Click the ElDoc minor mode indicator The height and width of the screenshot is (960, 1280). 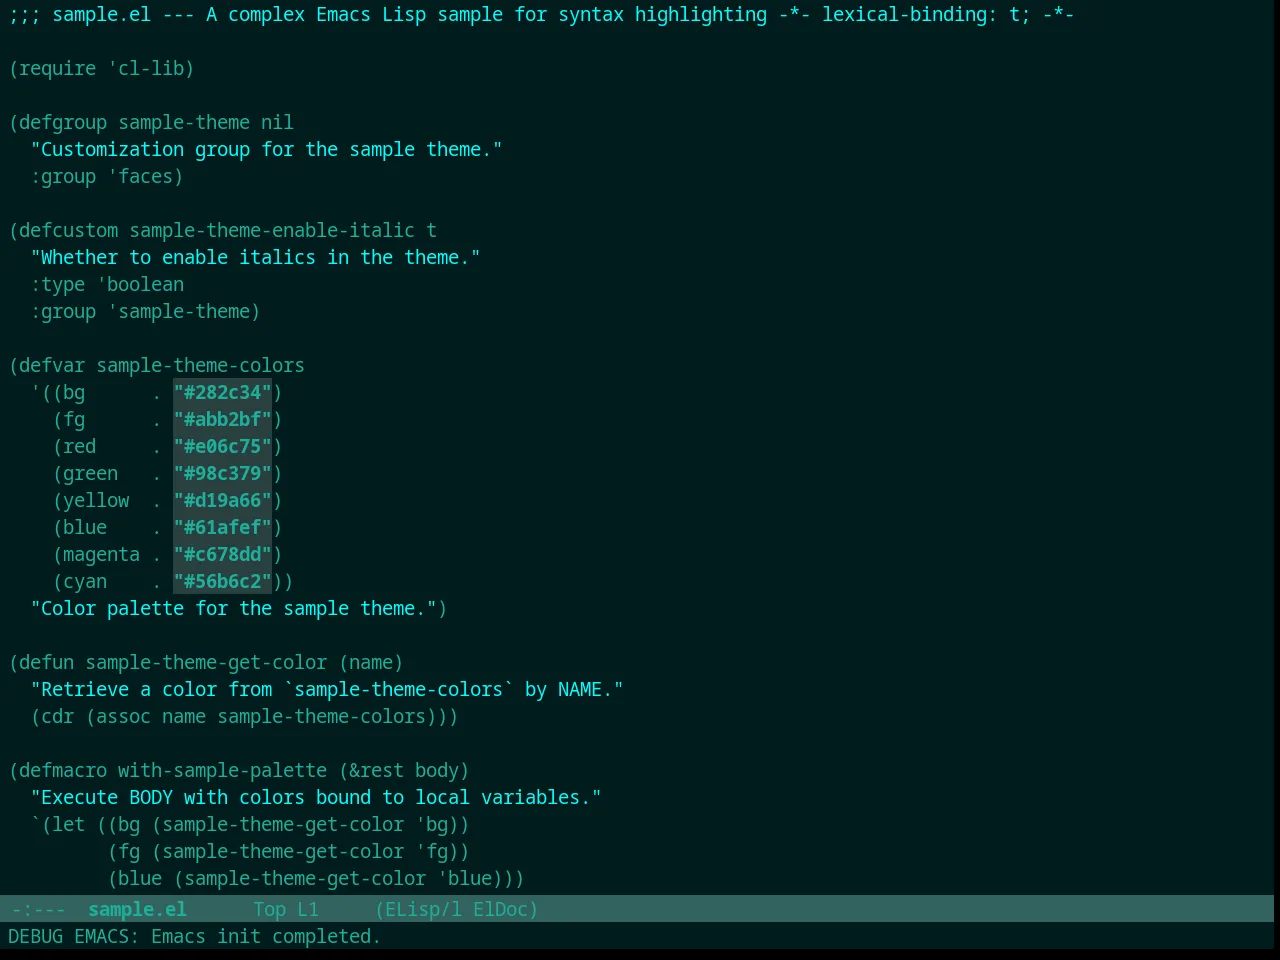tap(500, 909)
